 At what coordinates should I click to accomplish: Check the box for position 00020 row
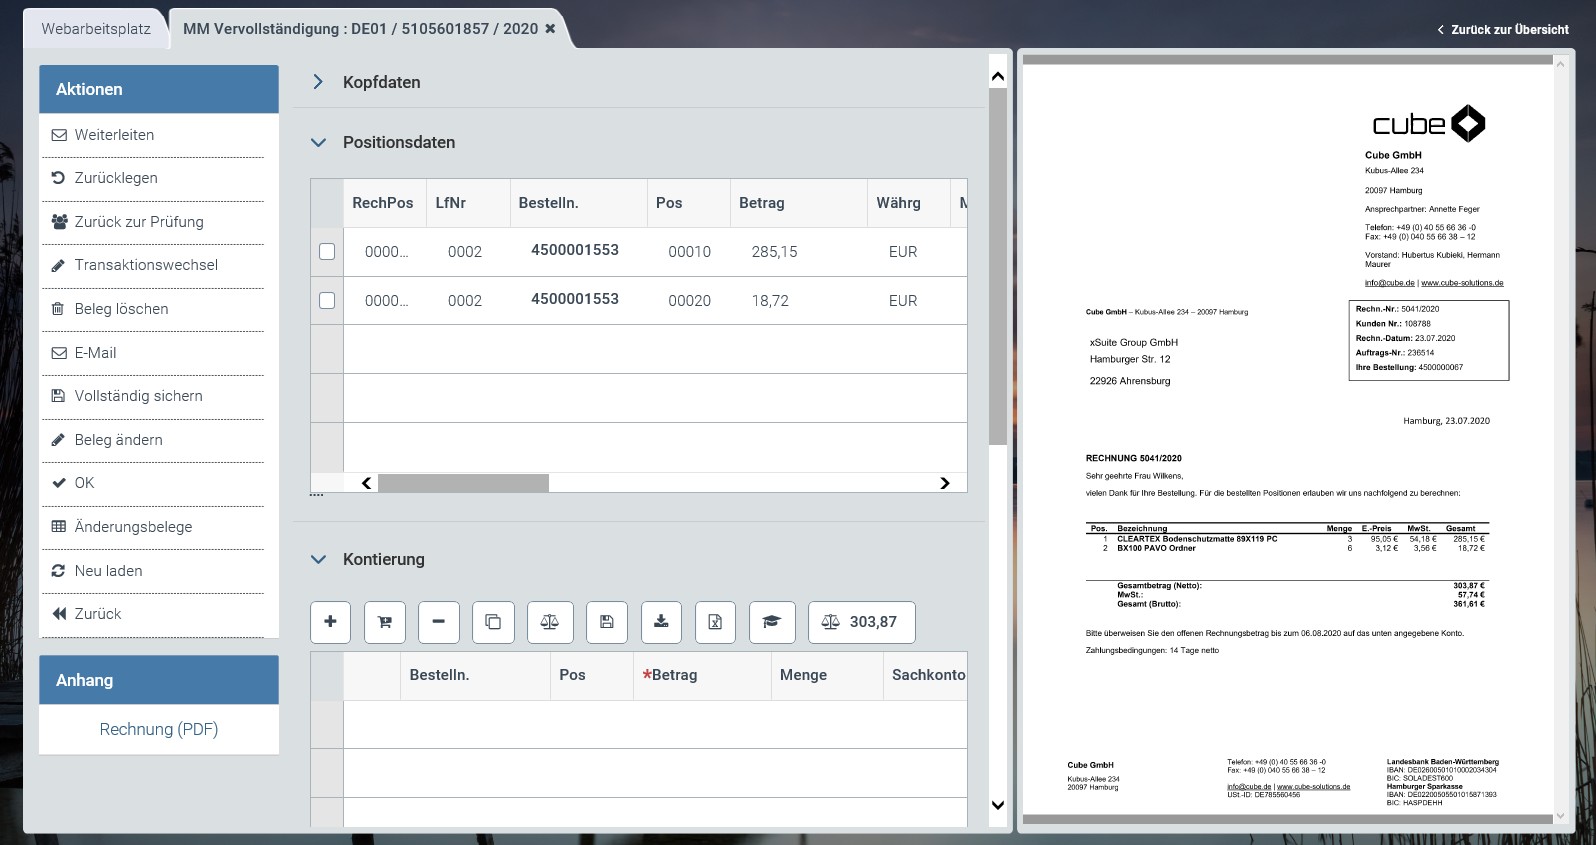pyautogui.click(x=327, y=301)
